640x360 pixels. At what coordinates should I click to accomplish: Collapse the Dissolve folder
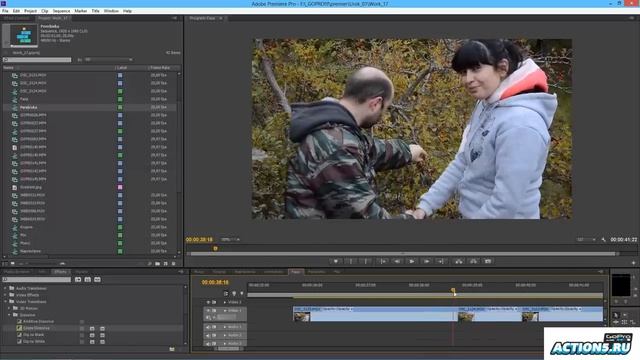9,315
